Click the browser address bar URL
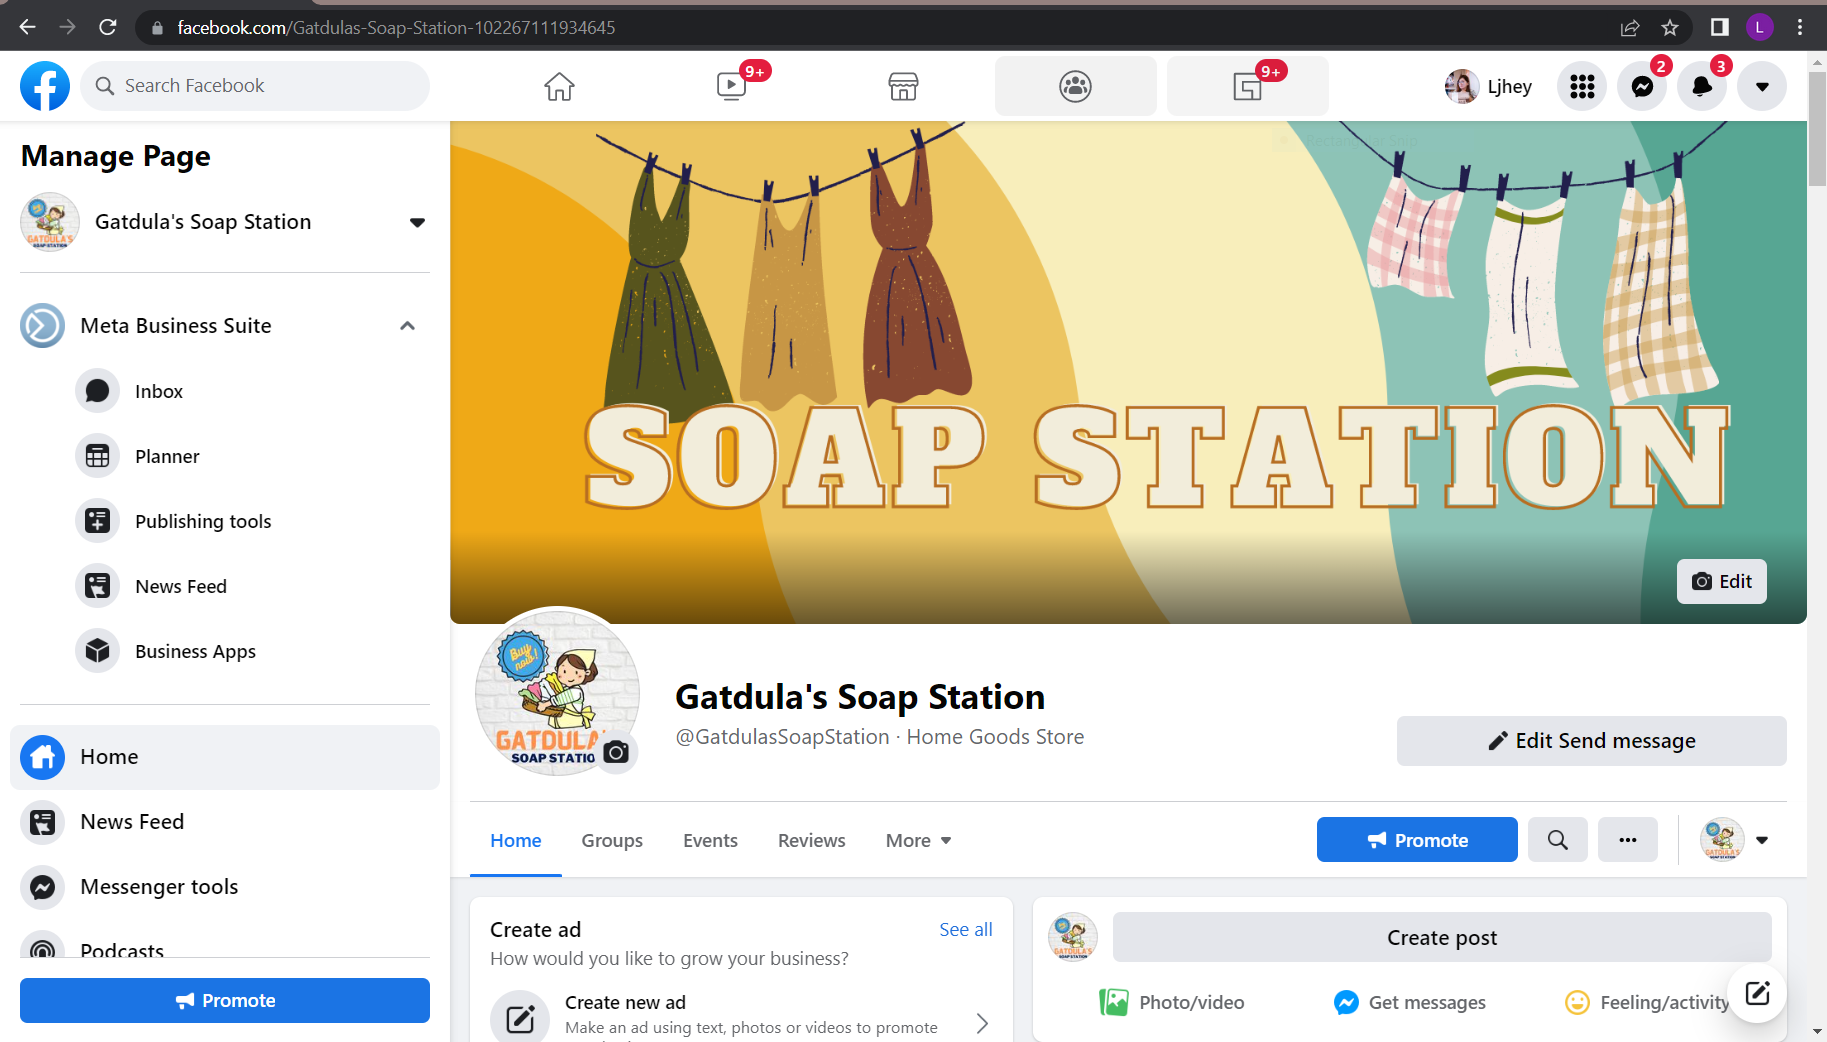The height and width of the screenshot is (1042, 1827). point(396,27)
